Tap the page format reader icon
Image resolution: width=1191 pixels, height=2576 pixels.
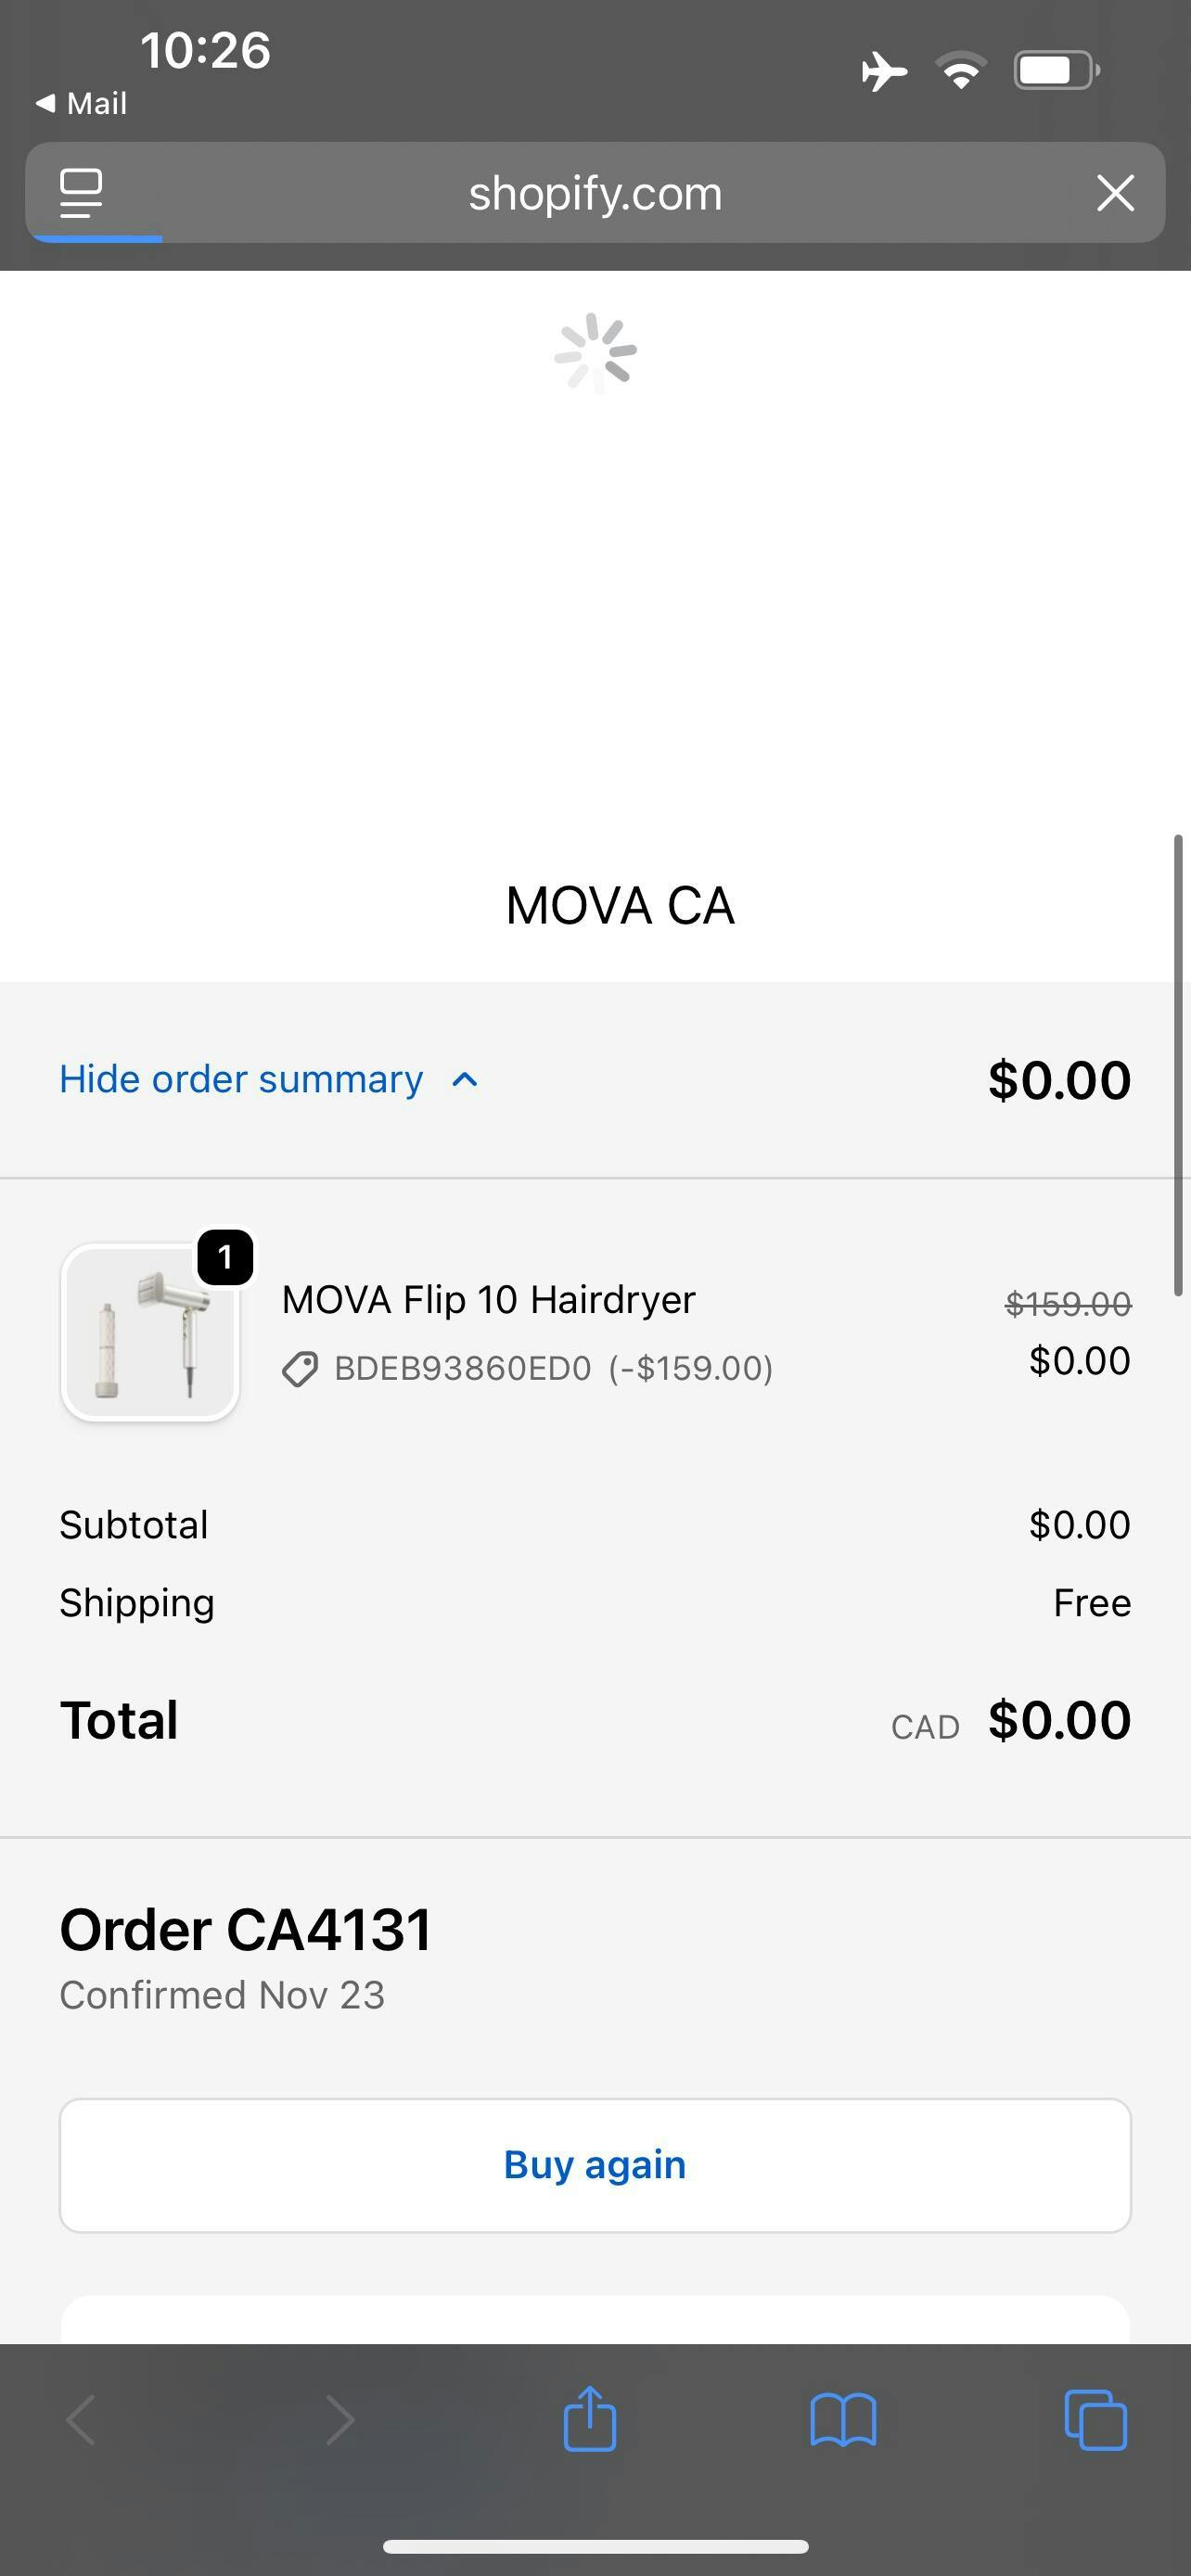[81, 193]
